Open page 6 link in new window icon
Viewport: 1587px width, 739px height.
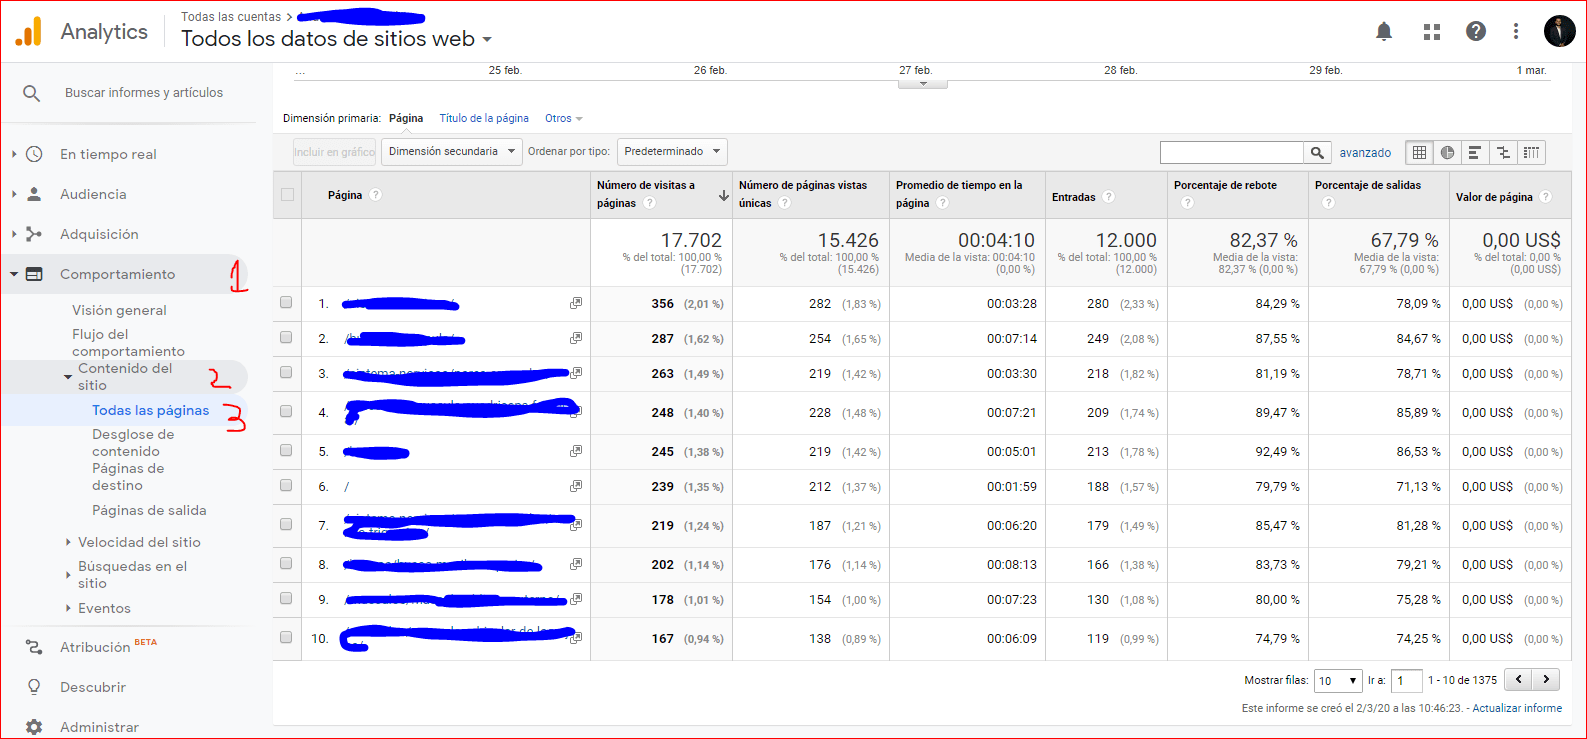tap(576, 487)
